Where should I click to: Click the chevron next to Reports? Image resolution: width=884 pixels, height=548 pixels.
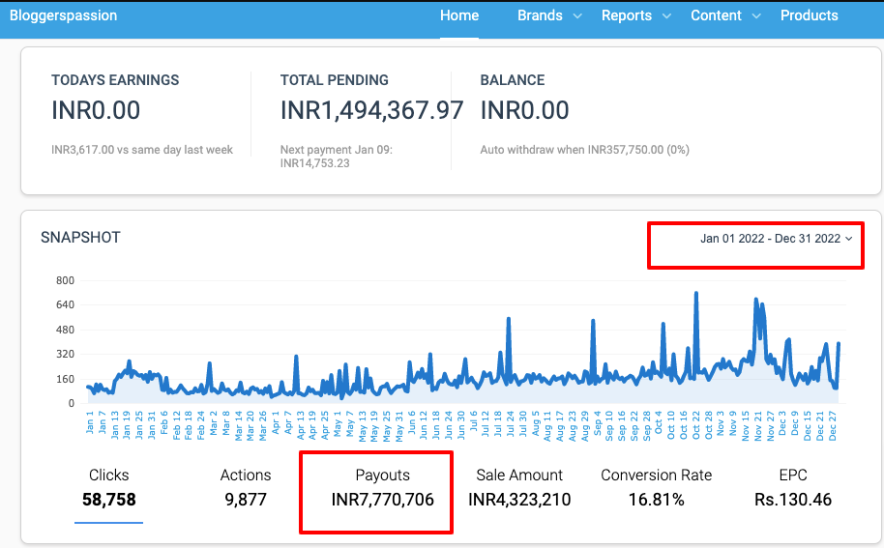[666, 17]
